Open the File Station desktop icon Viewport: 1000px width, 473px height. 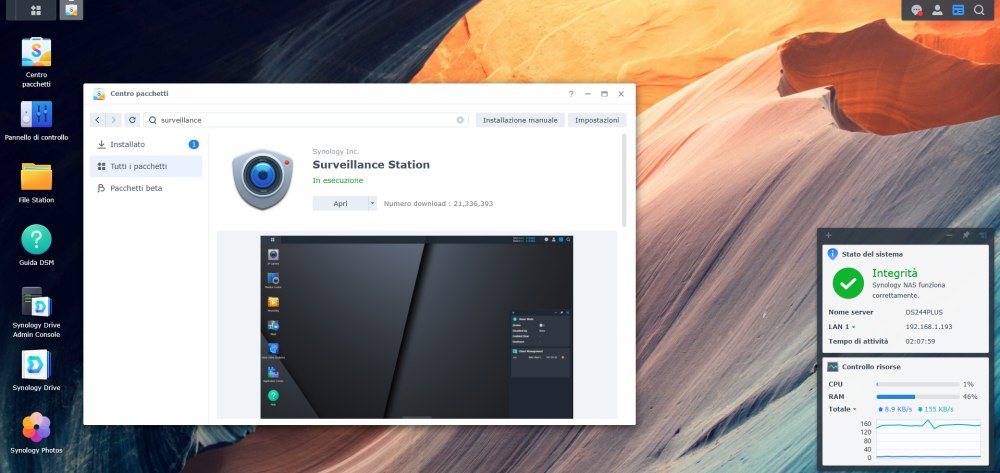click(x=36, y=184)
